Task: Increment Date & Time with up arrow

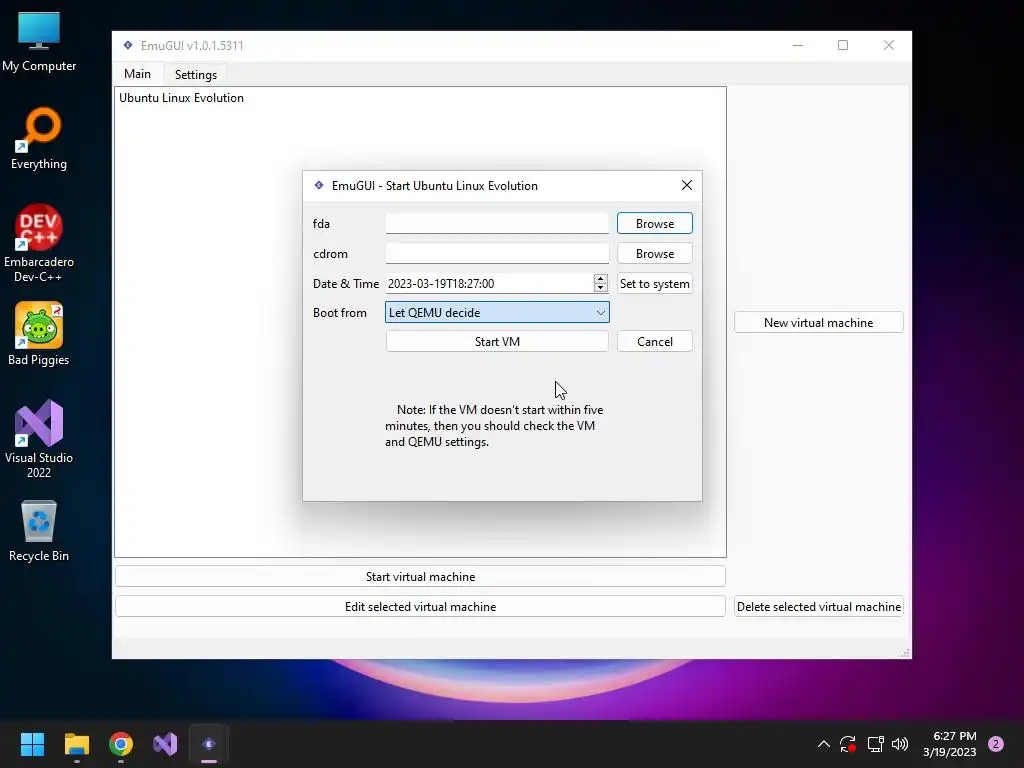Action: [600, 279]
